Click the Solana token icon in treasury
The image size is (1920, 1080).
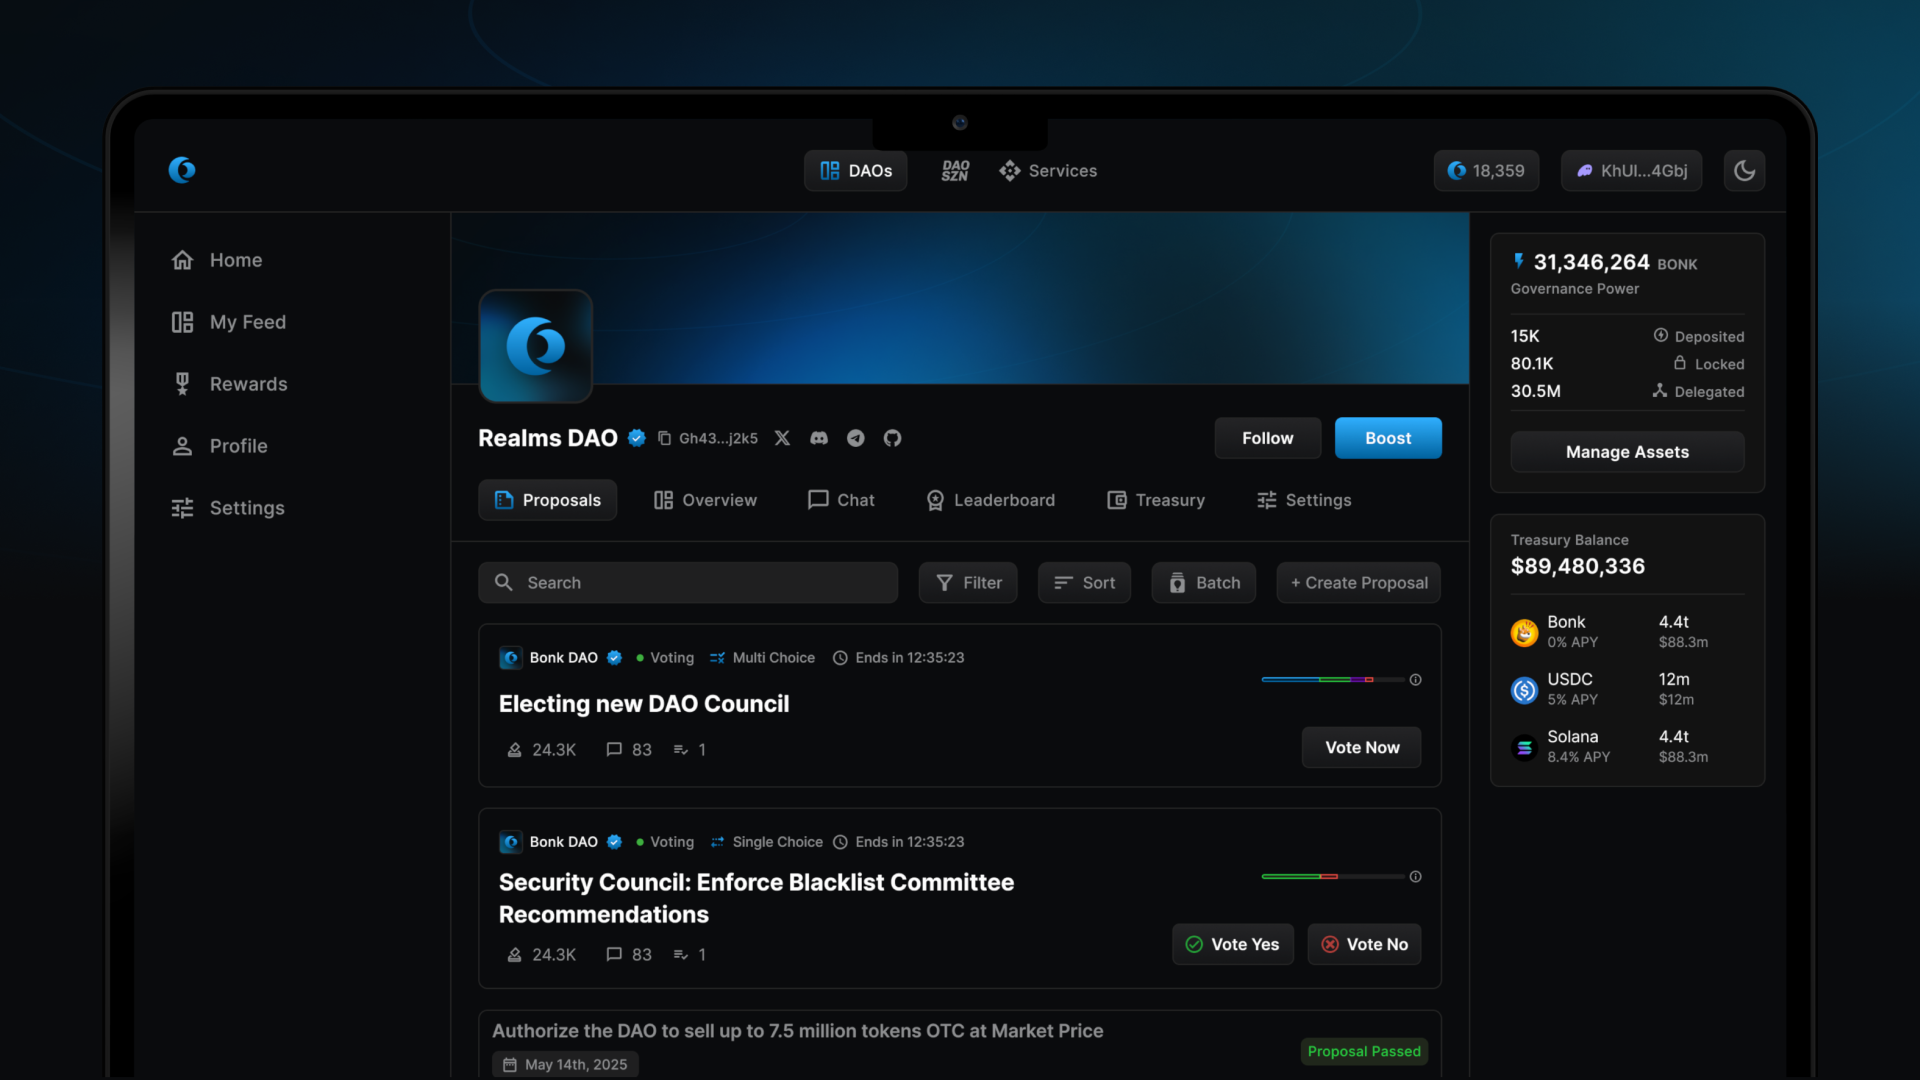(1524, 747)
